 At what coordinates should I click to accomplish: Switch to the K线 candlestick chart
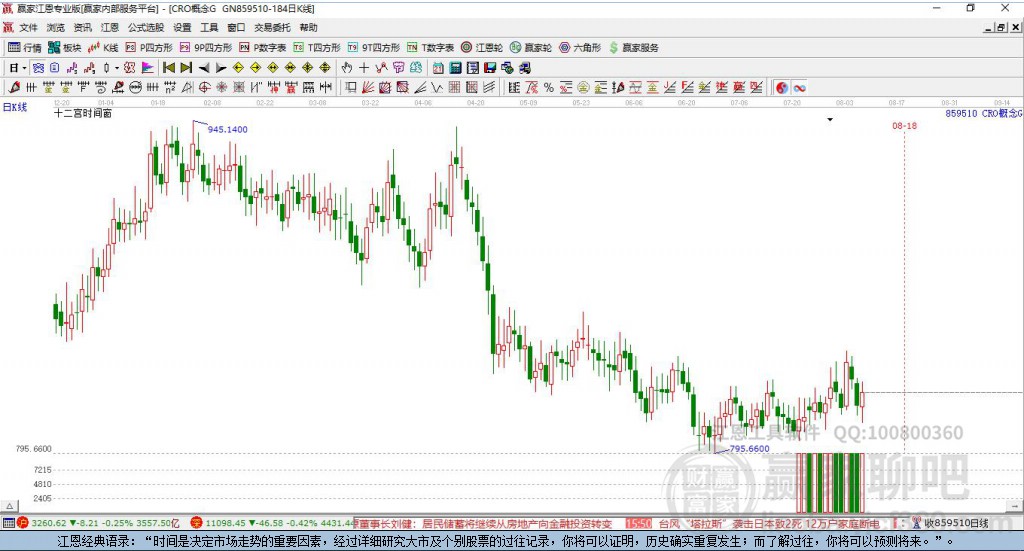103,48
